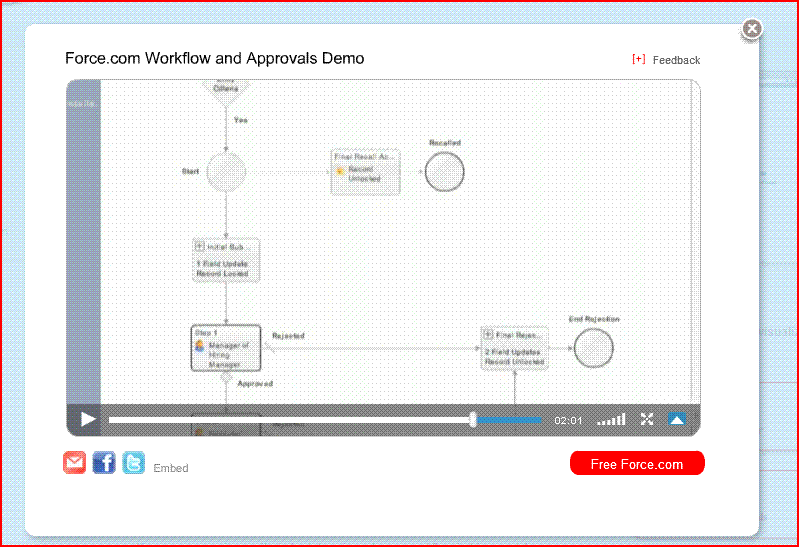The width and height of the screenshot is (799, 547).
Task: Expand the Final Rejection actions box
Action: pos(488,335)
